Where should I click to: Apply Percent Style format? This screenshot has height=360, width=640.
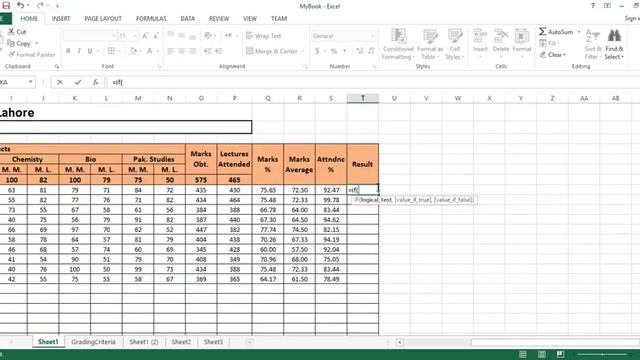334,51
